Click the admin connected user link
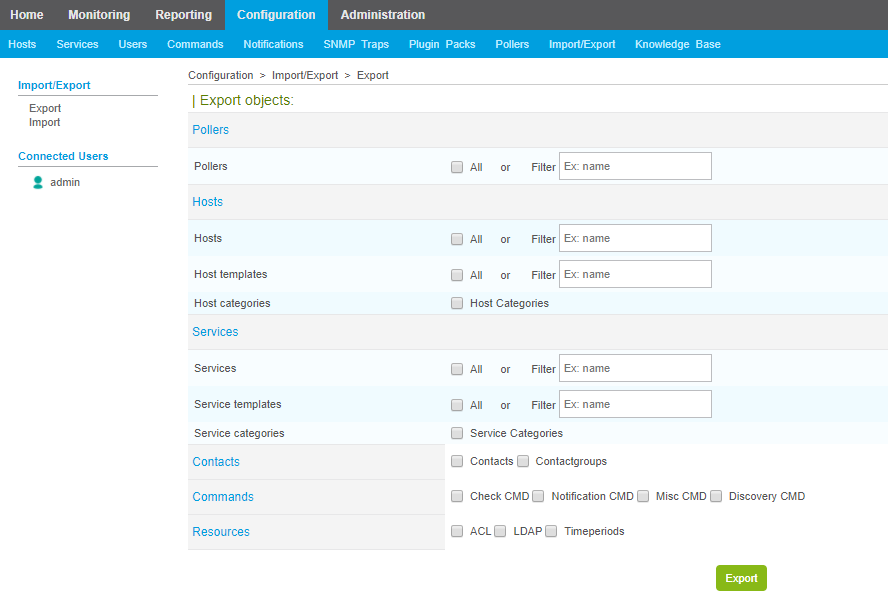The height and width of the screenshot is (609, 888). pos(65,182)
